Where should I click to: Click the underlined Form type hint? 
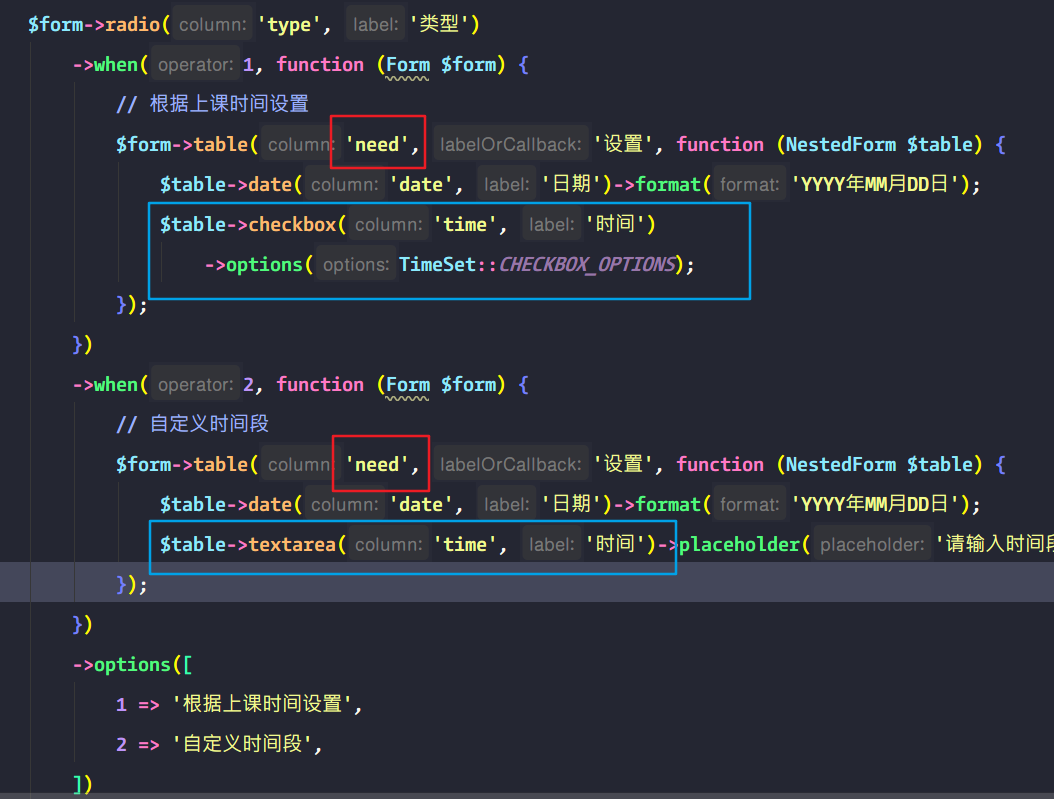[x=404, y=64]
